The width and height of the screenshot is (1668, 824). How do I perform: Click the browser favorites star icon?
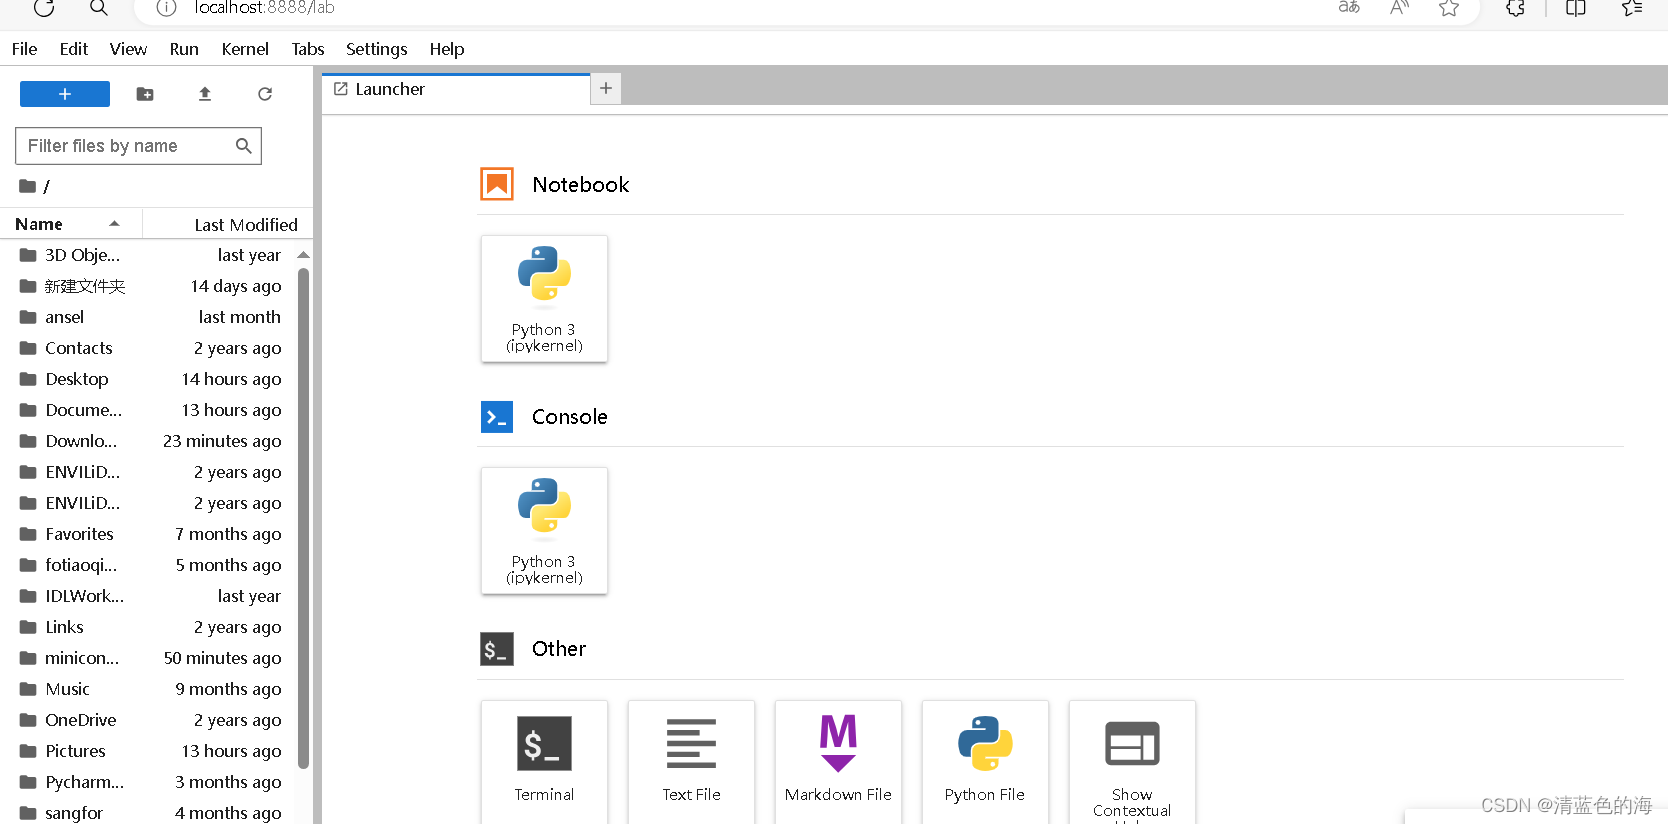coord(1449,8)
